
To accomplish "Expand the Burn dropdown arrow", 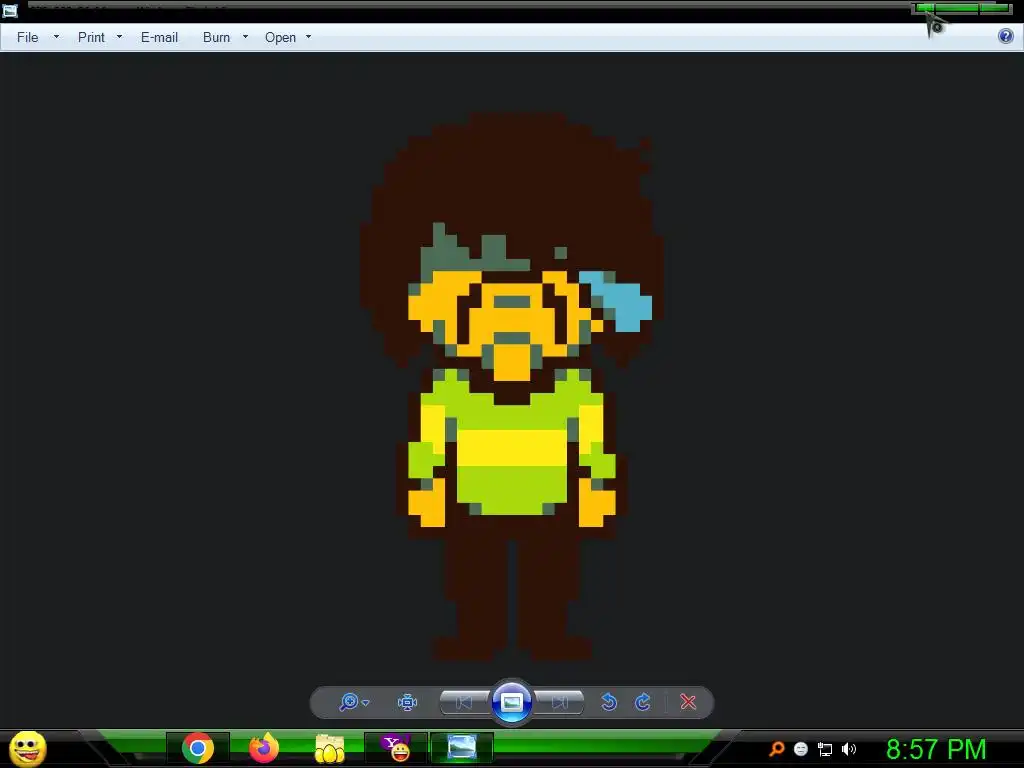I will click(x=246, y=37).
